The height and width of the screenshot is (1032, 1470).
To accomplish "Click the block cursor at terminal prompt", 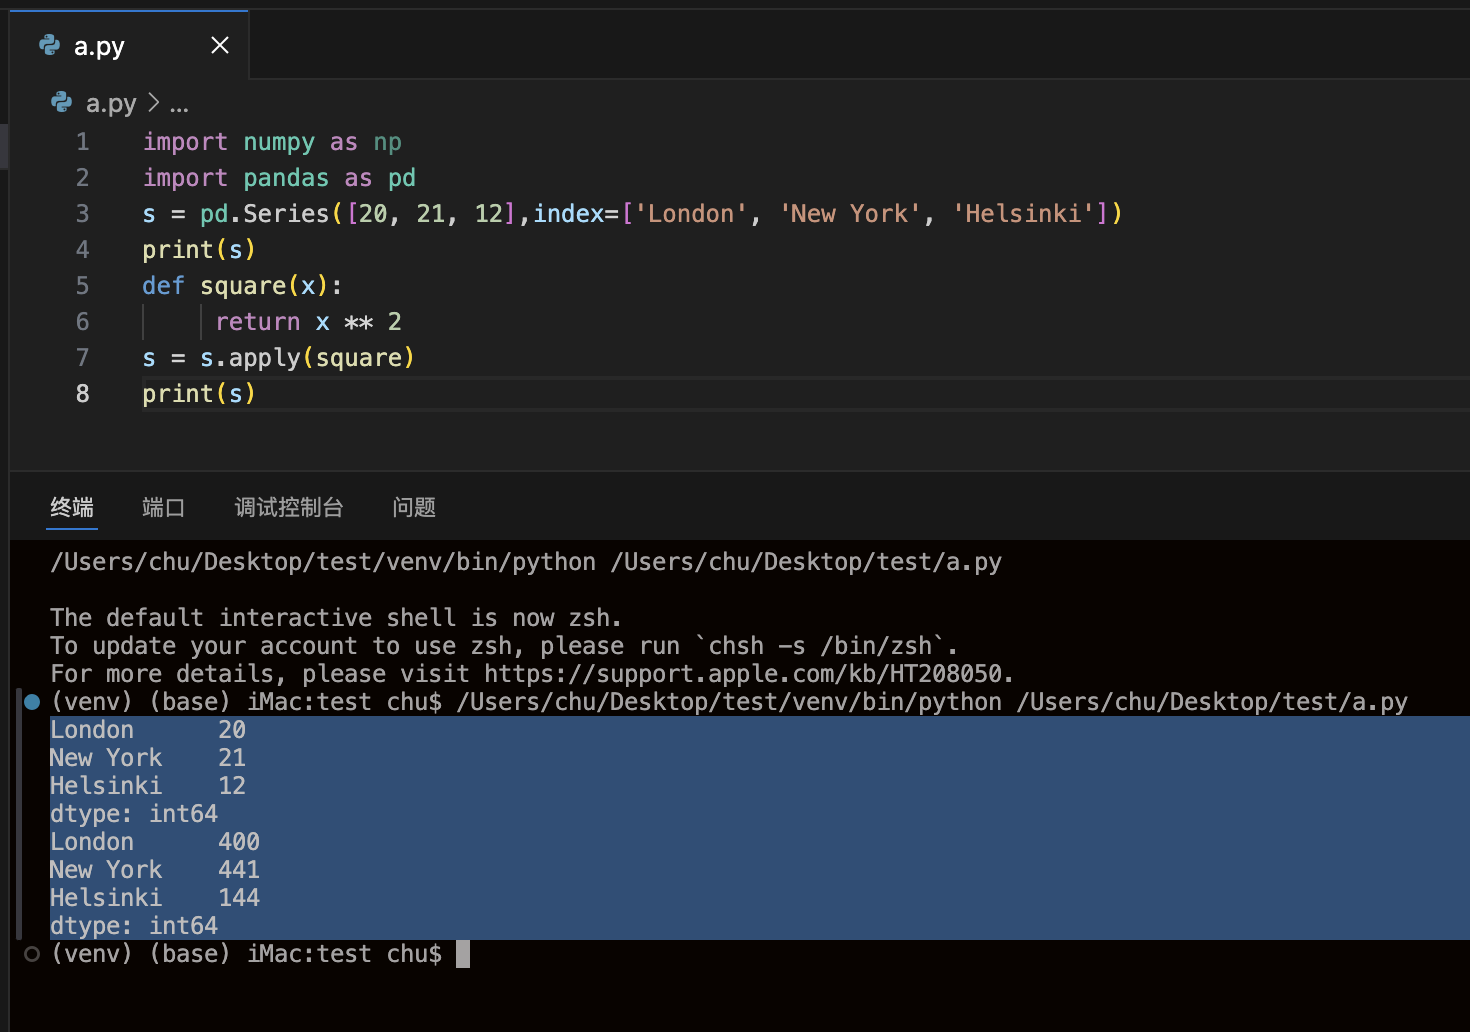I will point(462,954).
